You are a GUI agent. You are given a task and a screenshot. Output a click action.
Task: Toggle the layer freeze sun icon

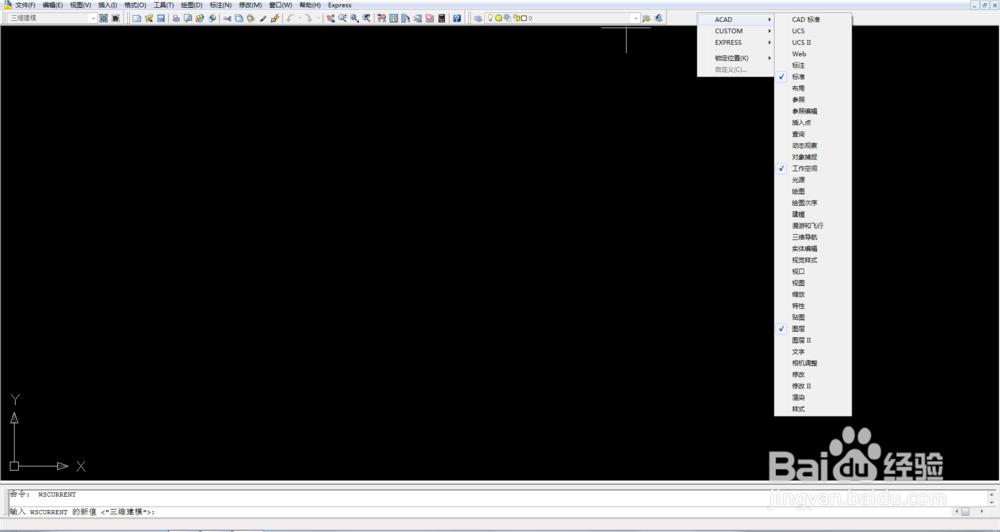499,18
